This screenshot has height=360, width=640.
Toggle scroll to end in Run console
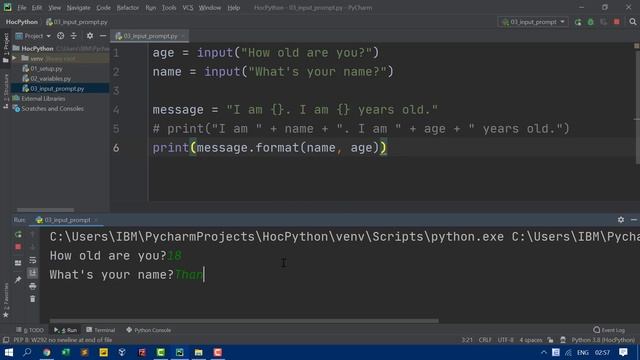(33, 273)
